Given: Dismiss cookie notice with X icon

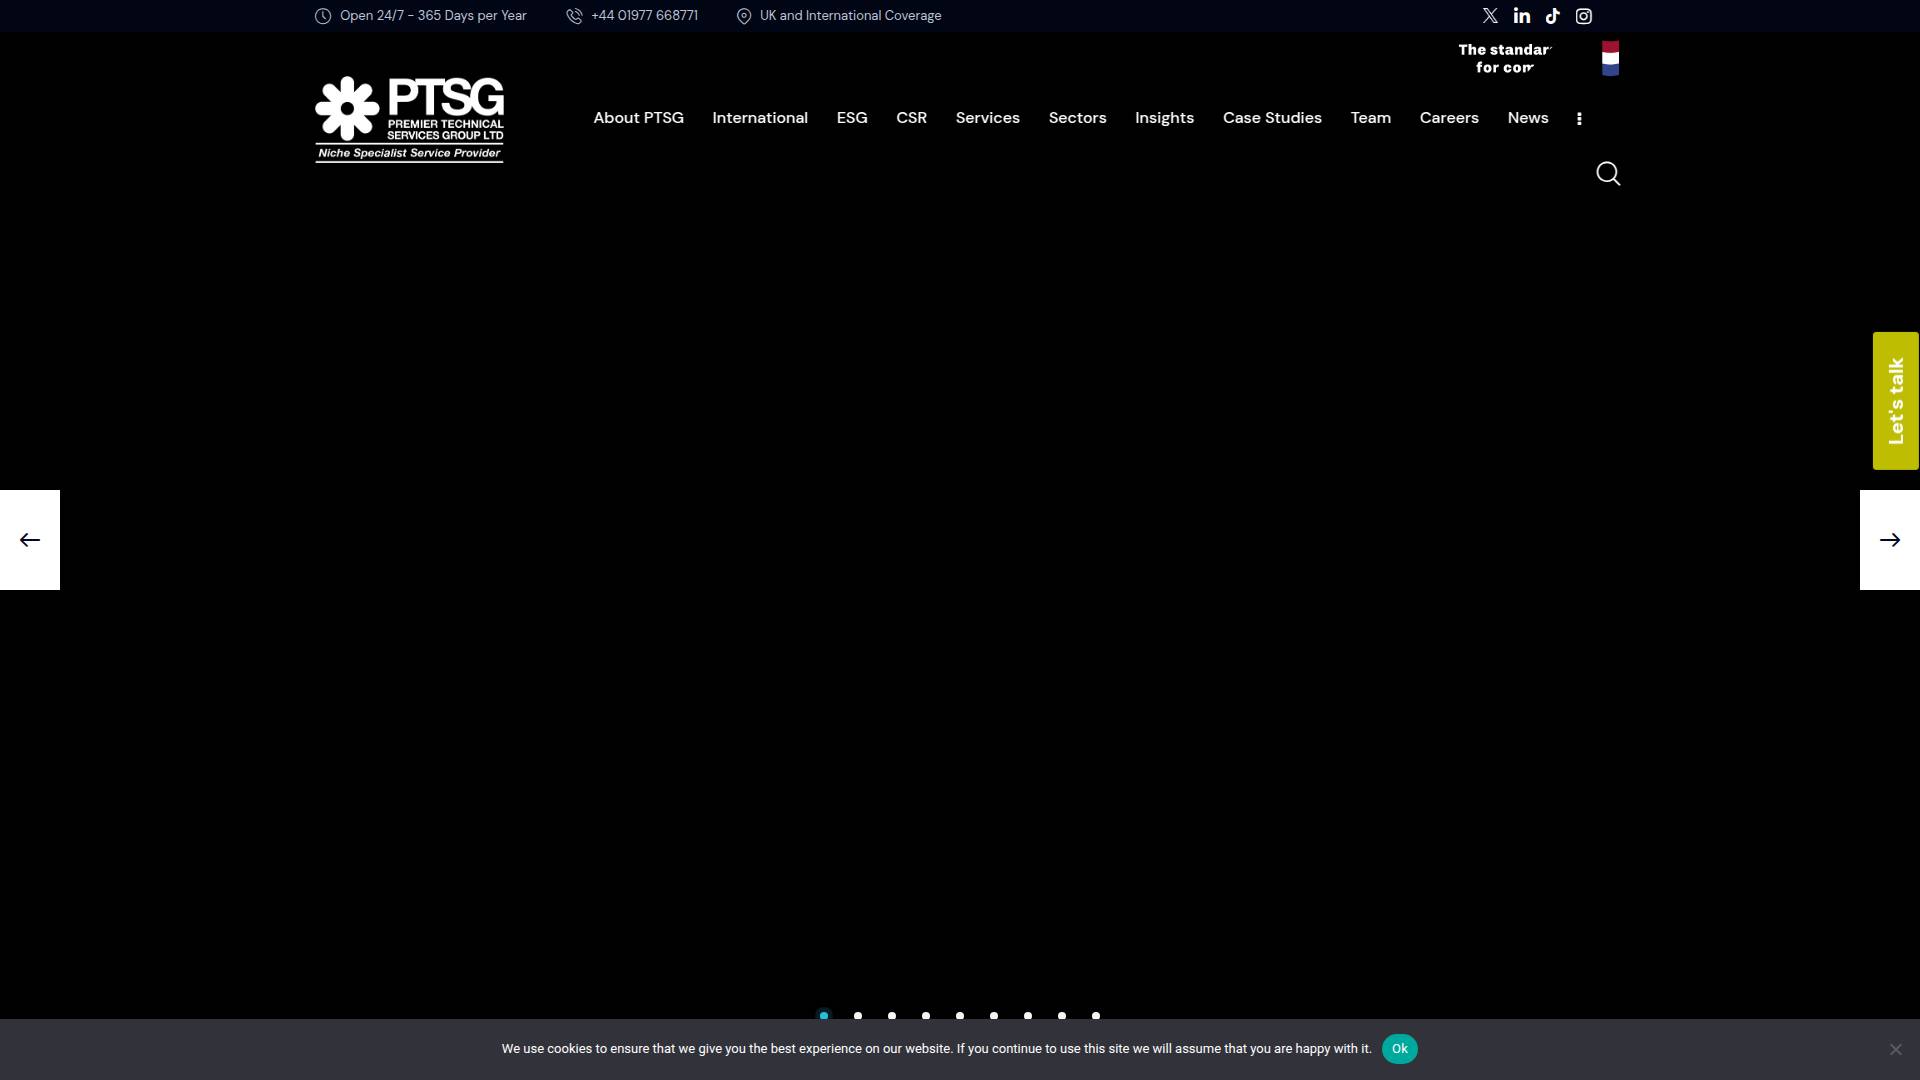Looking at the screenshot, I should coord(1895,1049).
